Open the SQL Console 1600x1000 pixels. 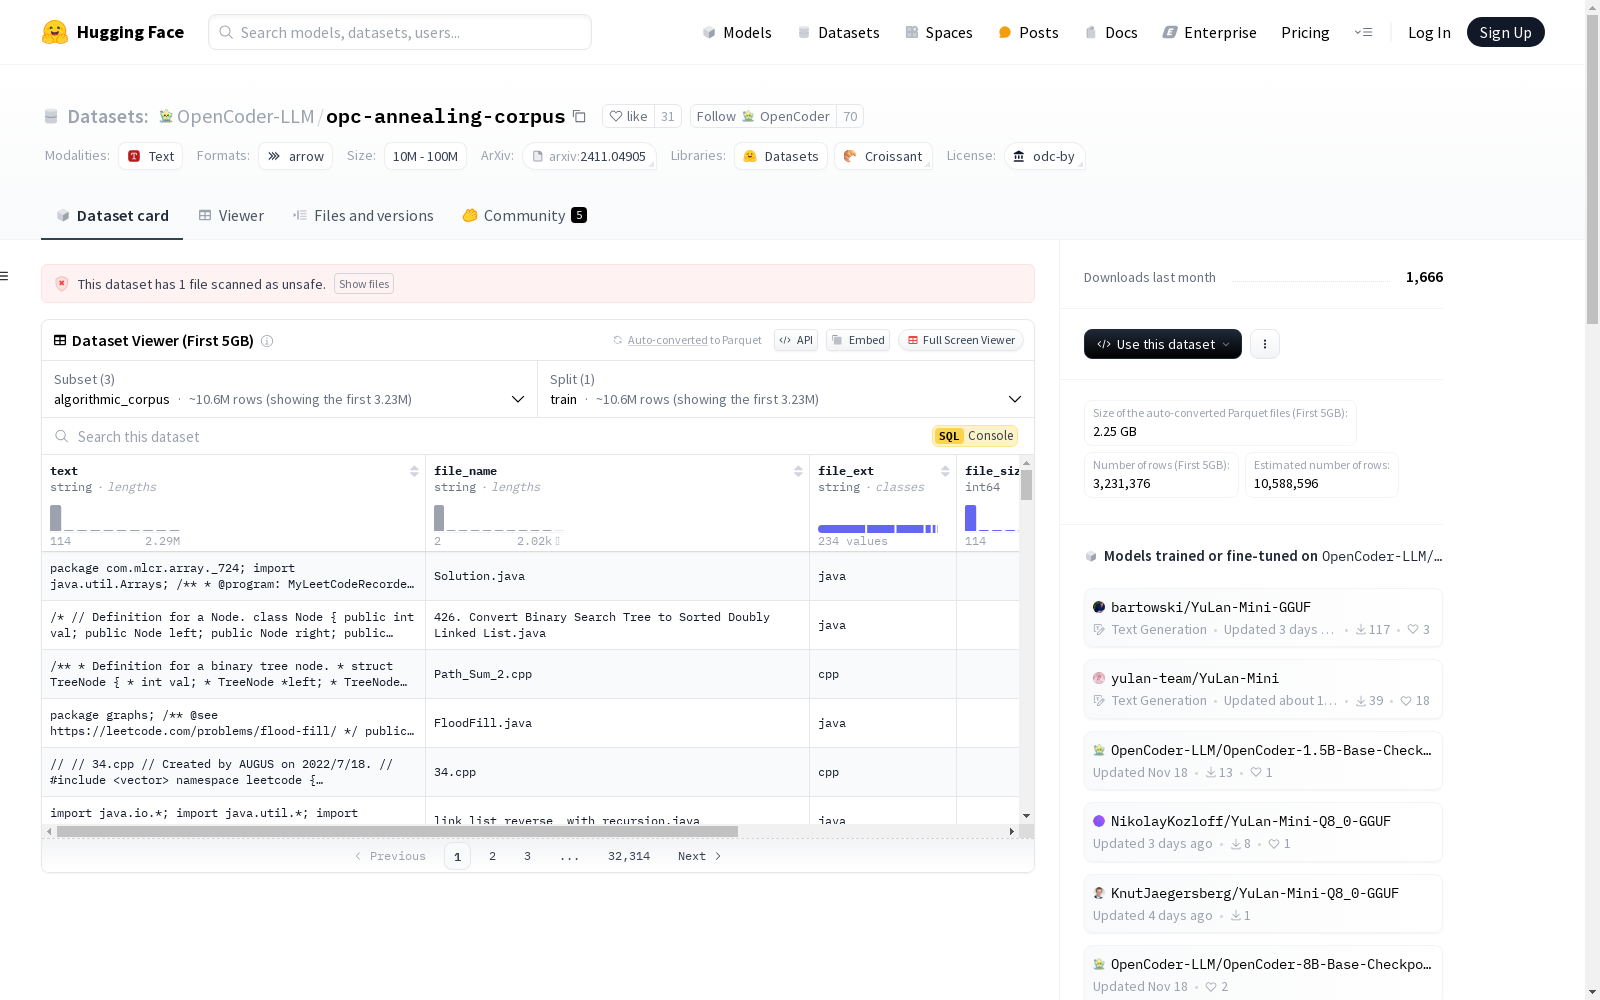[975, 436]
